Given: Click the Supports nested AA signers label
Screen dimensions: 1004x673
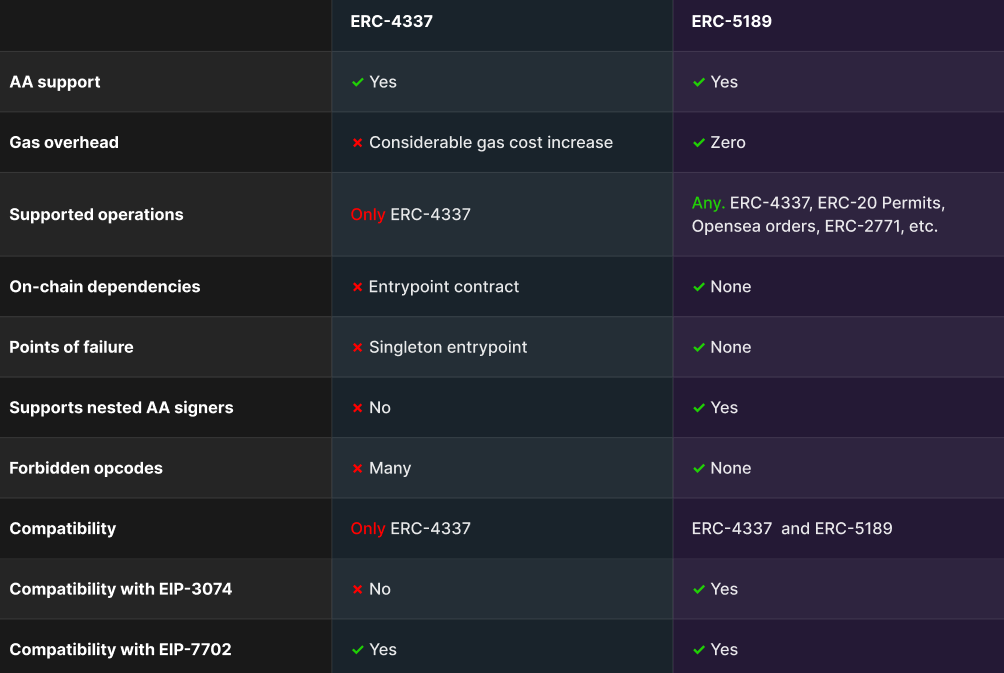Looking at the screenshot, I should pyautogui.click(x=121, y=408).
